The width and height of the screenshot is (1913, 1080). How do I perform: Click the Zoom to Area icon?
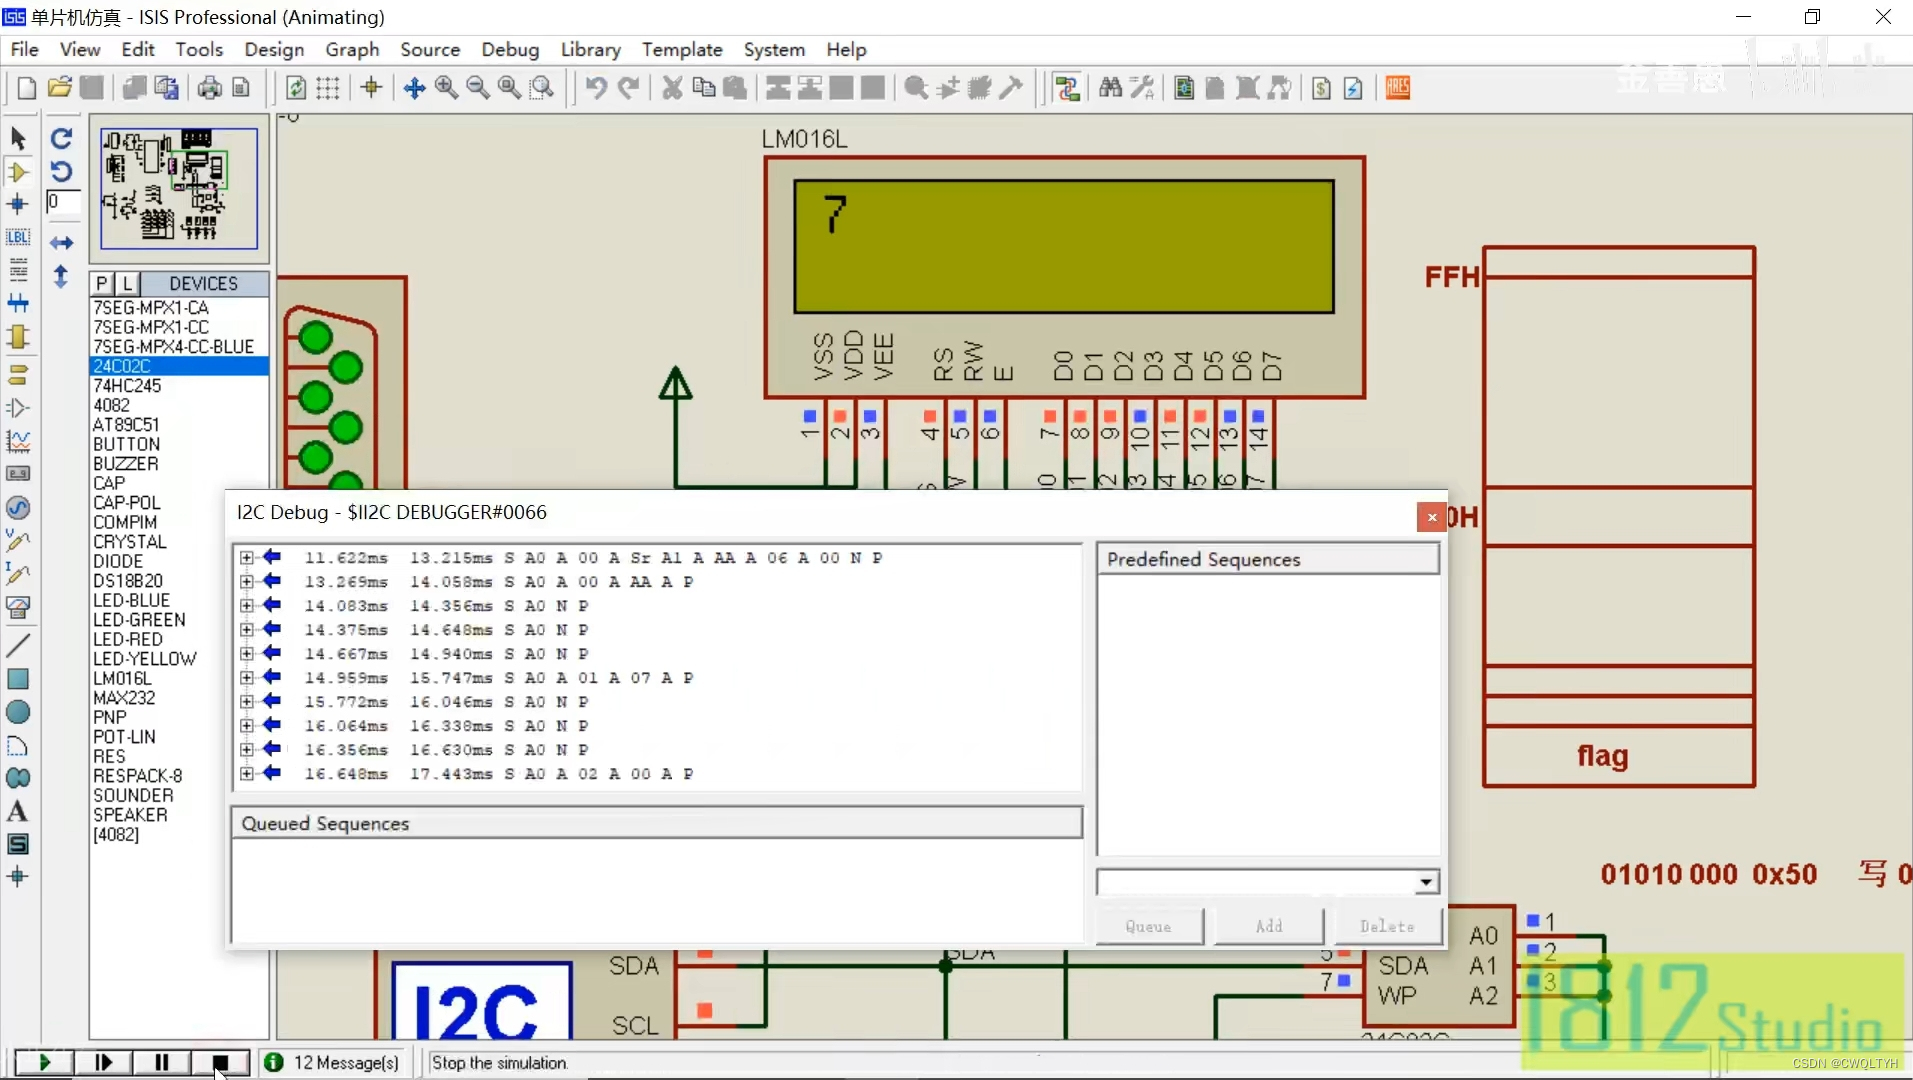542,88
